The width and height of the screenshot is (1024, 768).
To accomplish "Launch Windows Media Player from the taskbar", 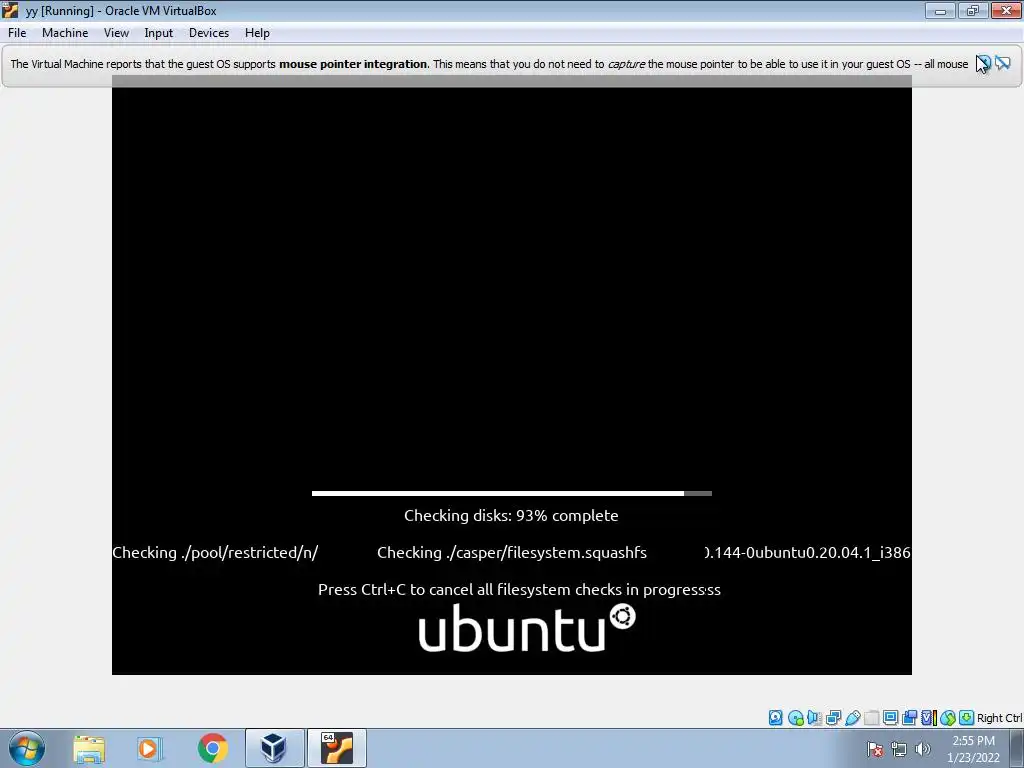I will tap(150, 748).
